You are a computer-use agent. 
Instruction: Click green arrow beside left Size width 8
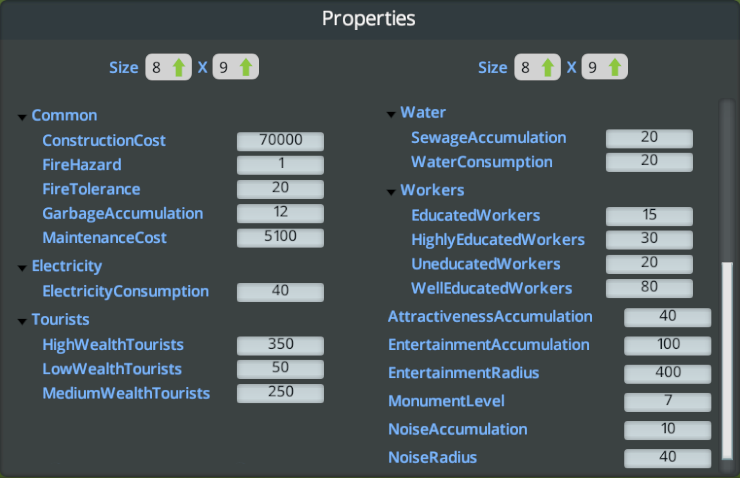(179, 68)
